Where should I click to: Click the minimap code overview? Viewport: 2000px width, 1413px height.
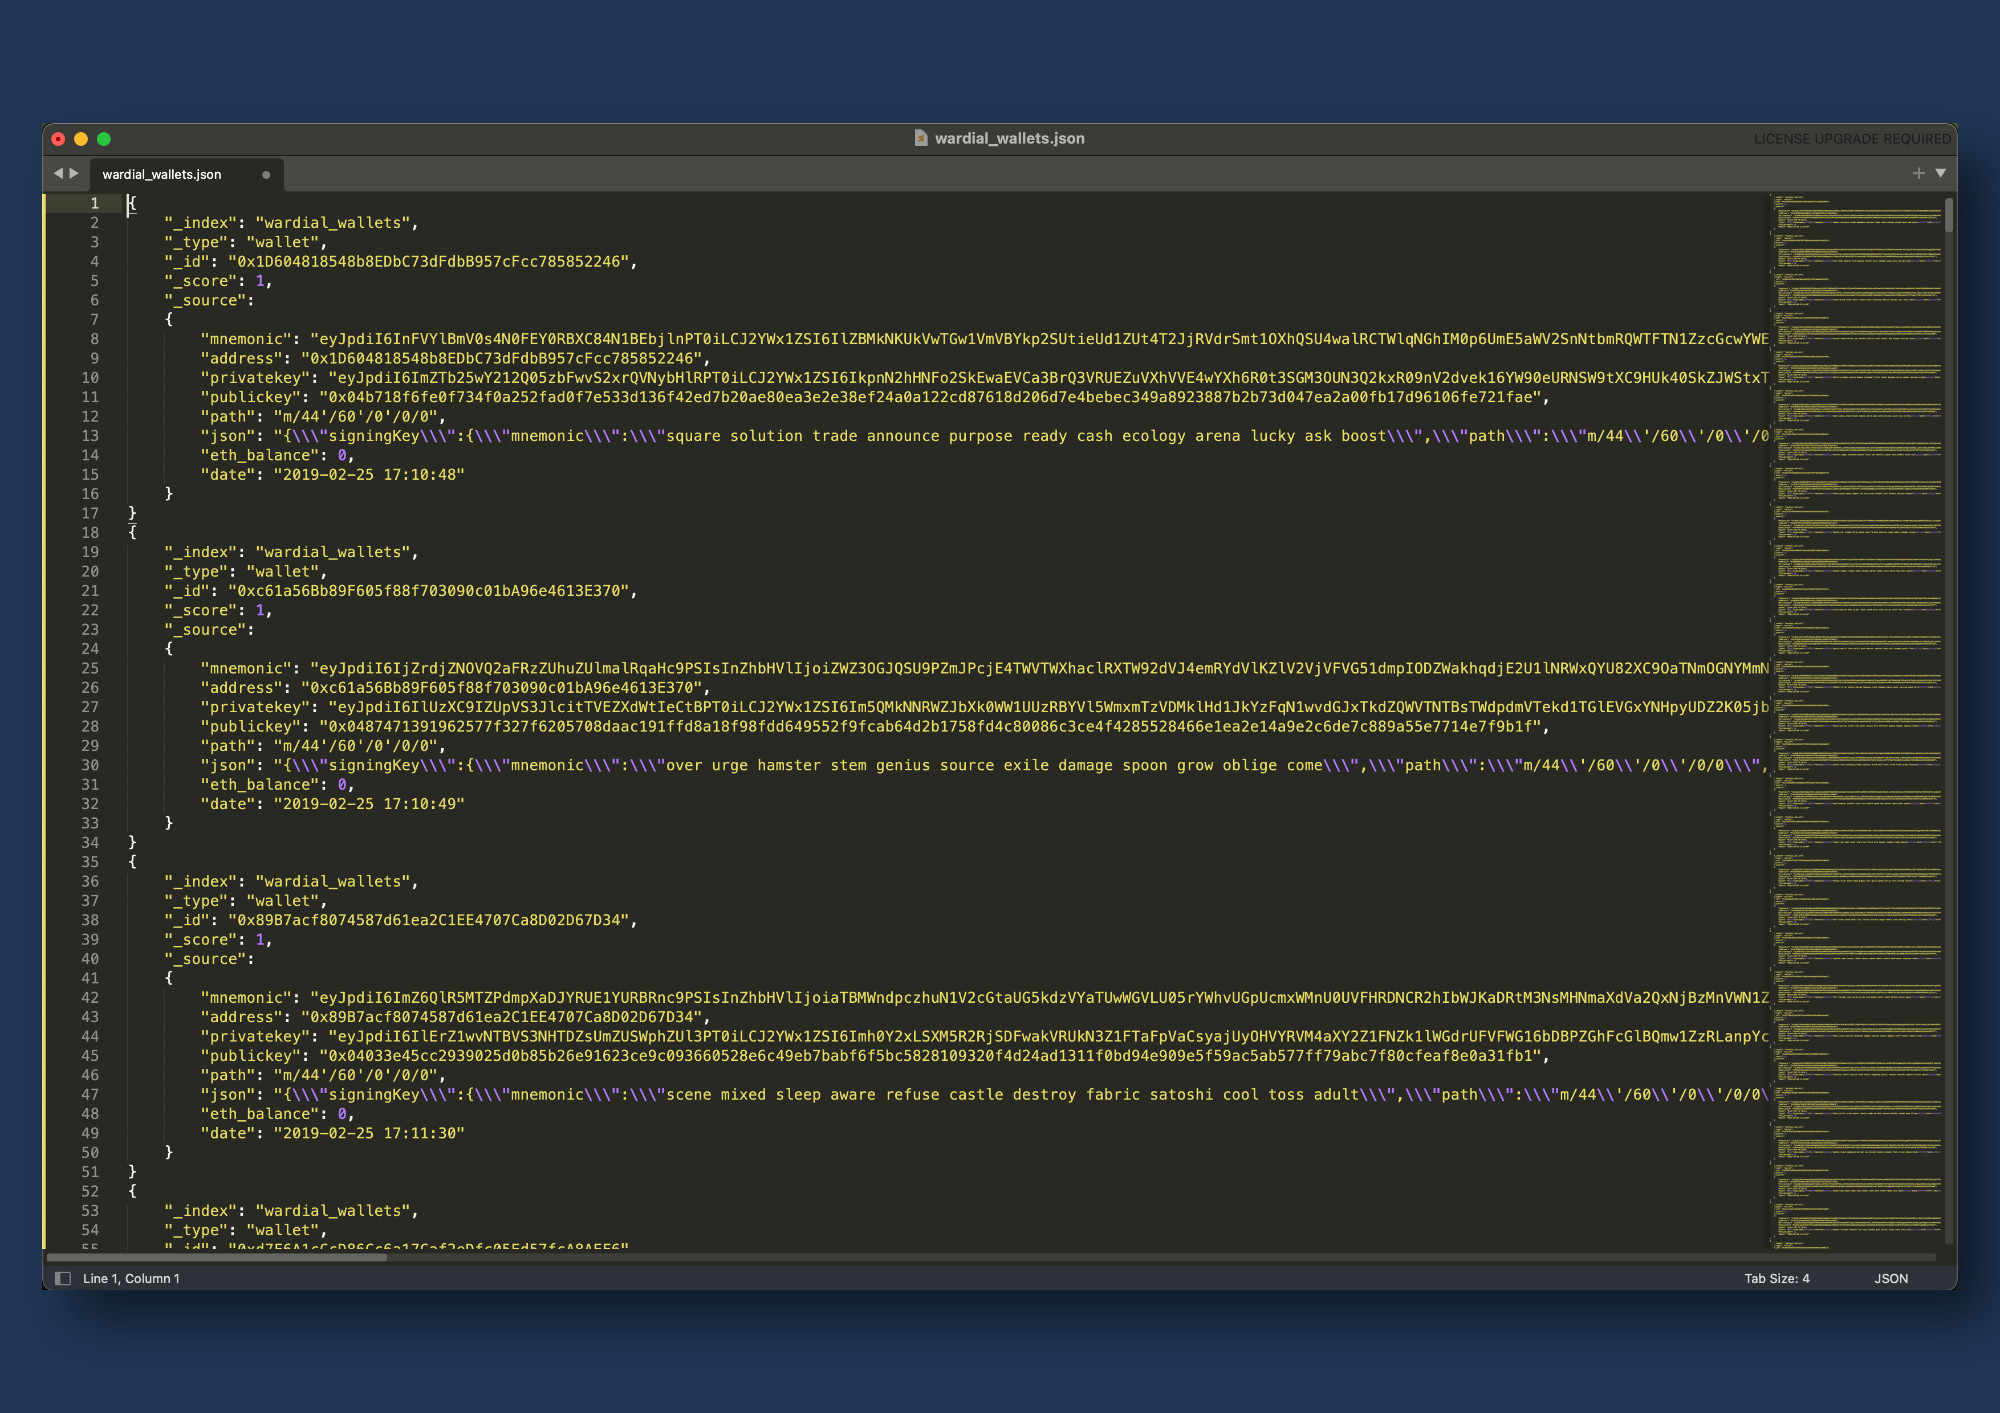click(1856, 720)
